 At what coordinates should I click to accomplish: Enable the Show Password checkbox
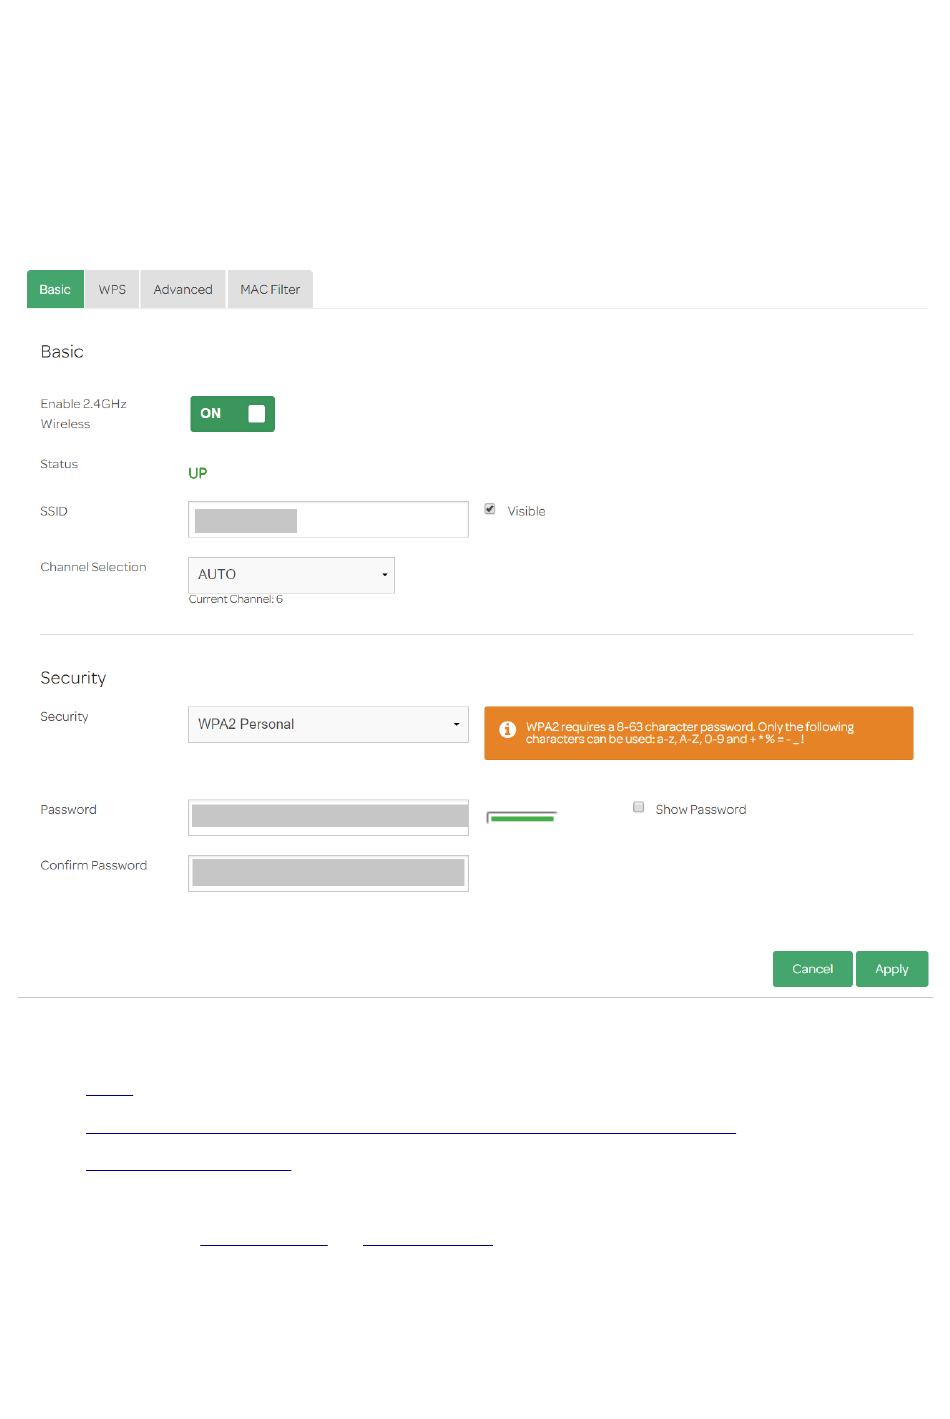[638, 807]
